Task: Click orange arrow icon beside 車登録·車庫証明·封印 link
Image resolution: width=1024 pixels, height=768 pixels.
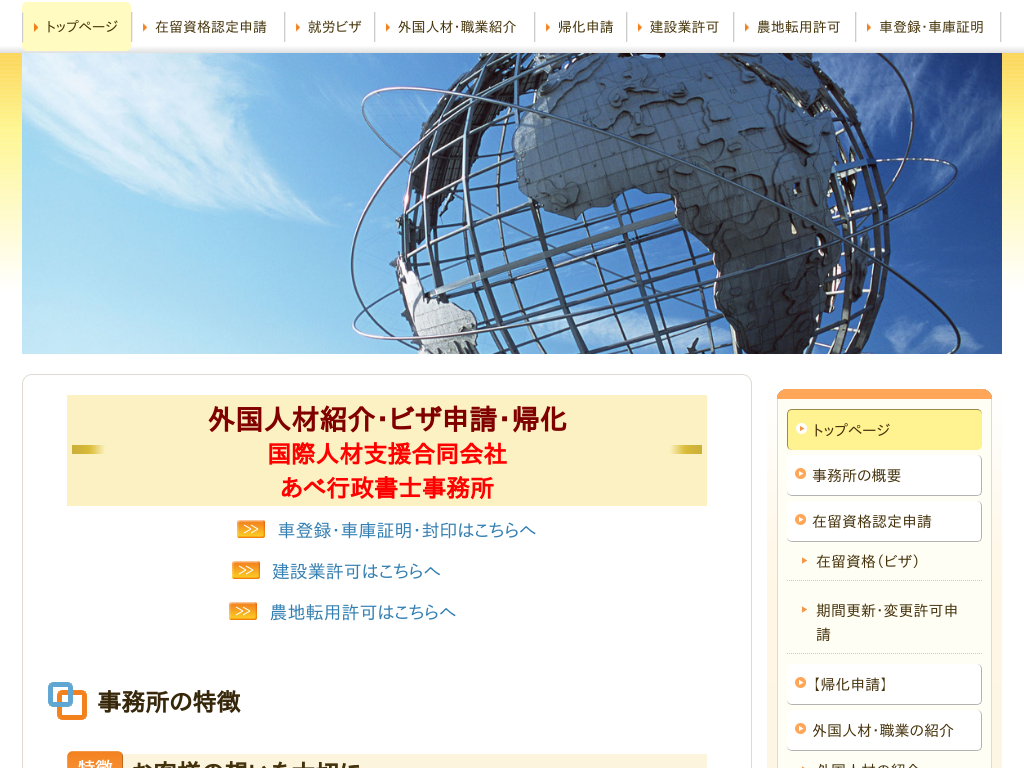Action: tap(251, 529)
